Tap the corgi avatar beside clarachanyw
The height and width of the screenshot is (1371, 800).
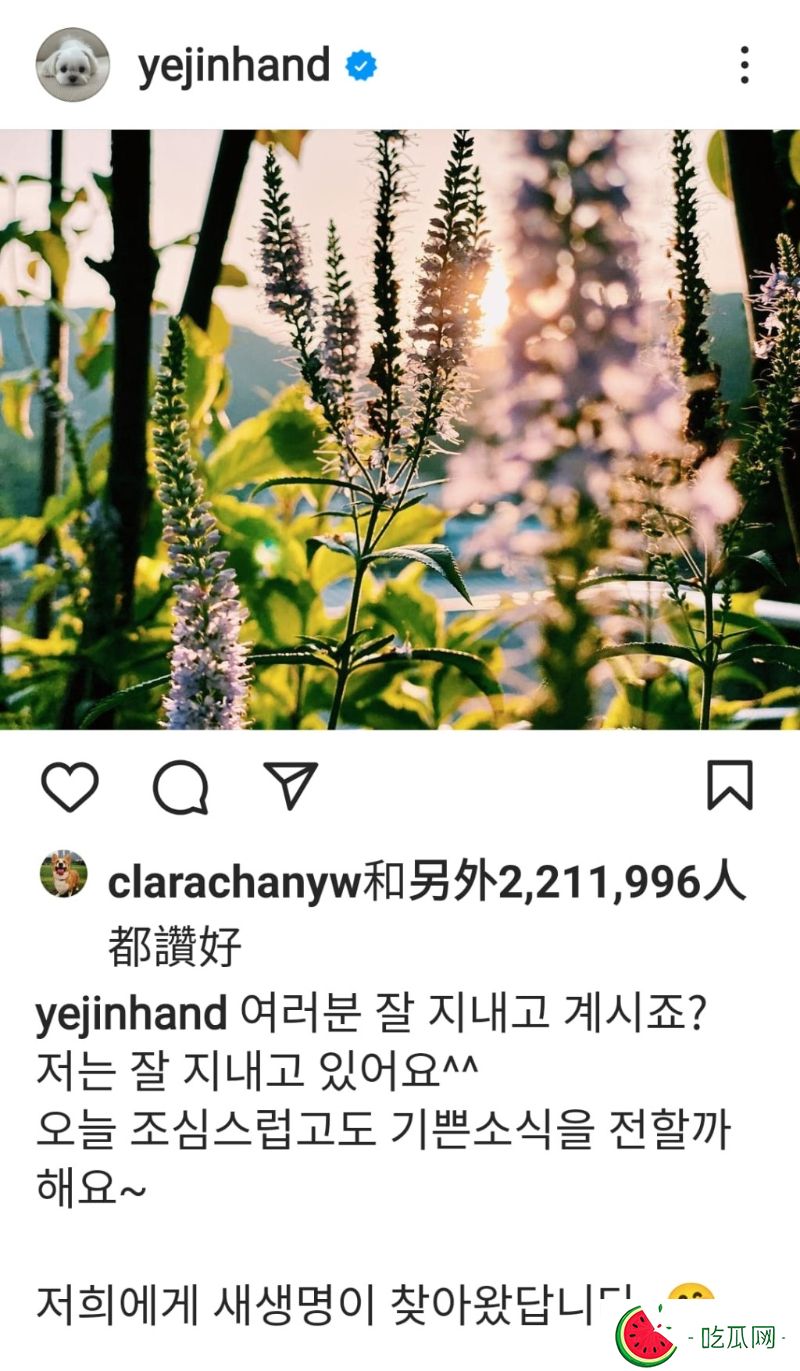(64, 875)
